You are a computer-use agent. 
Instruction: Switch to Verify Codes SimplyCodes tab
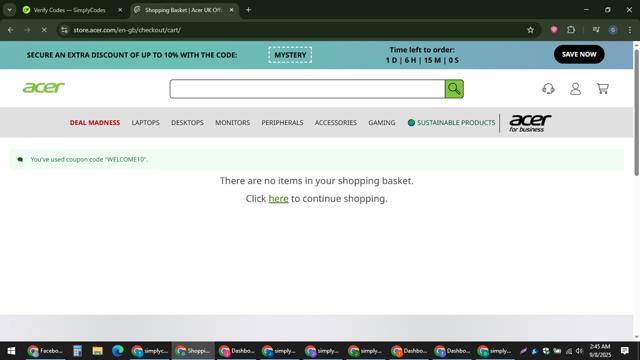69,10
